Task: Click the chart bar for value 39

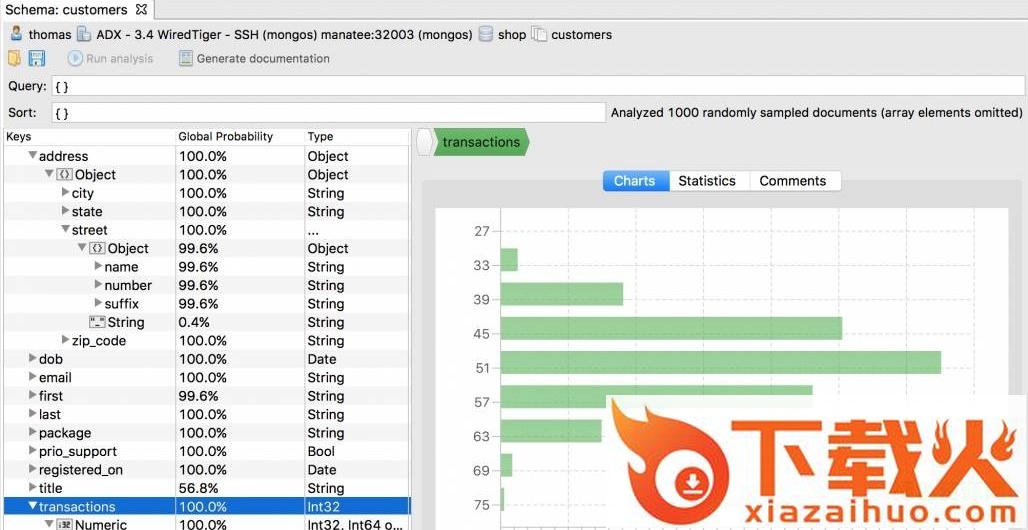Action: point(562,294)
